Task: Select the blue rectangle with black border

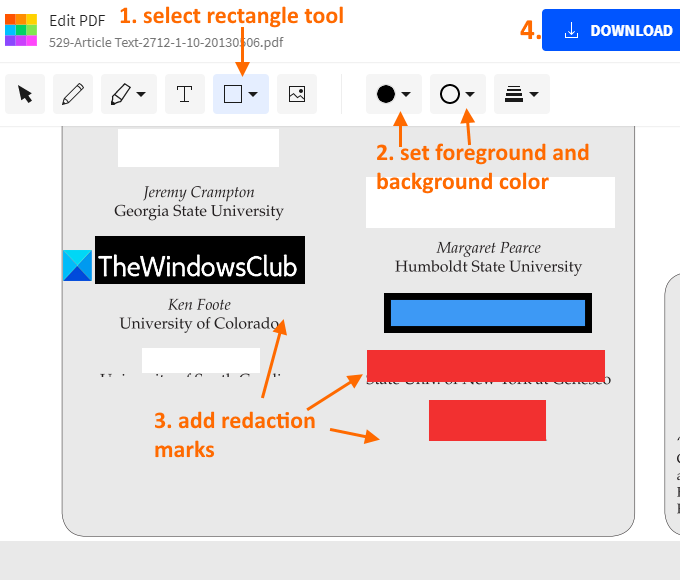Action: pyautogui.click(x=488, y=313)
